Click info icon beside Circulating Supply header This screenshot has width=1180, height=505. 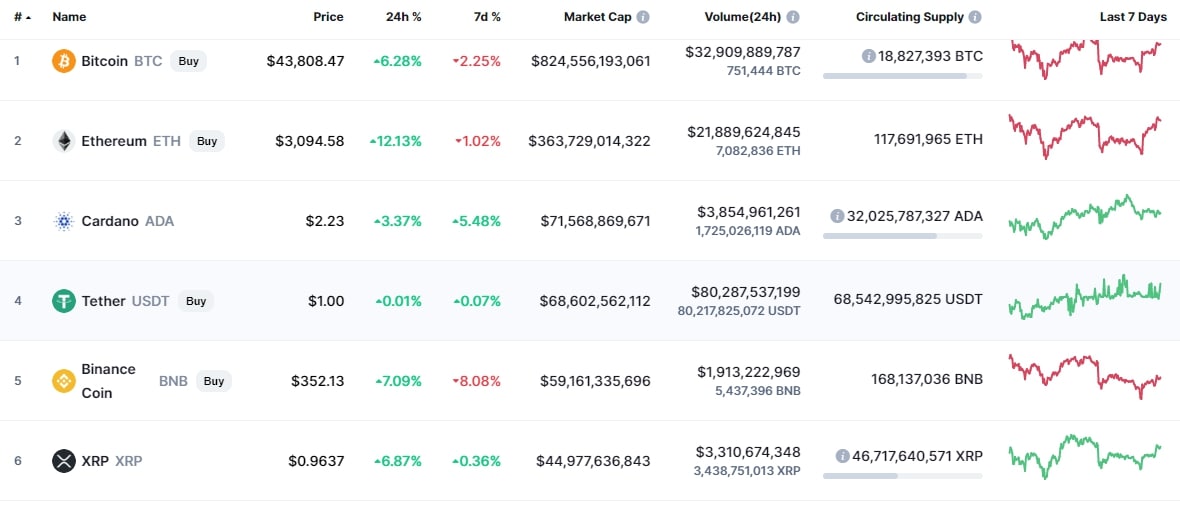point(975,17)
